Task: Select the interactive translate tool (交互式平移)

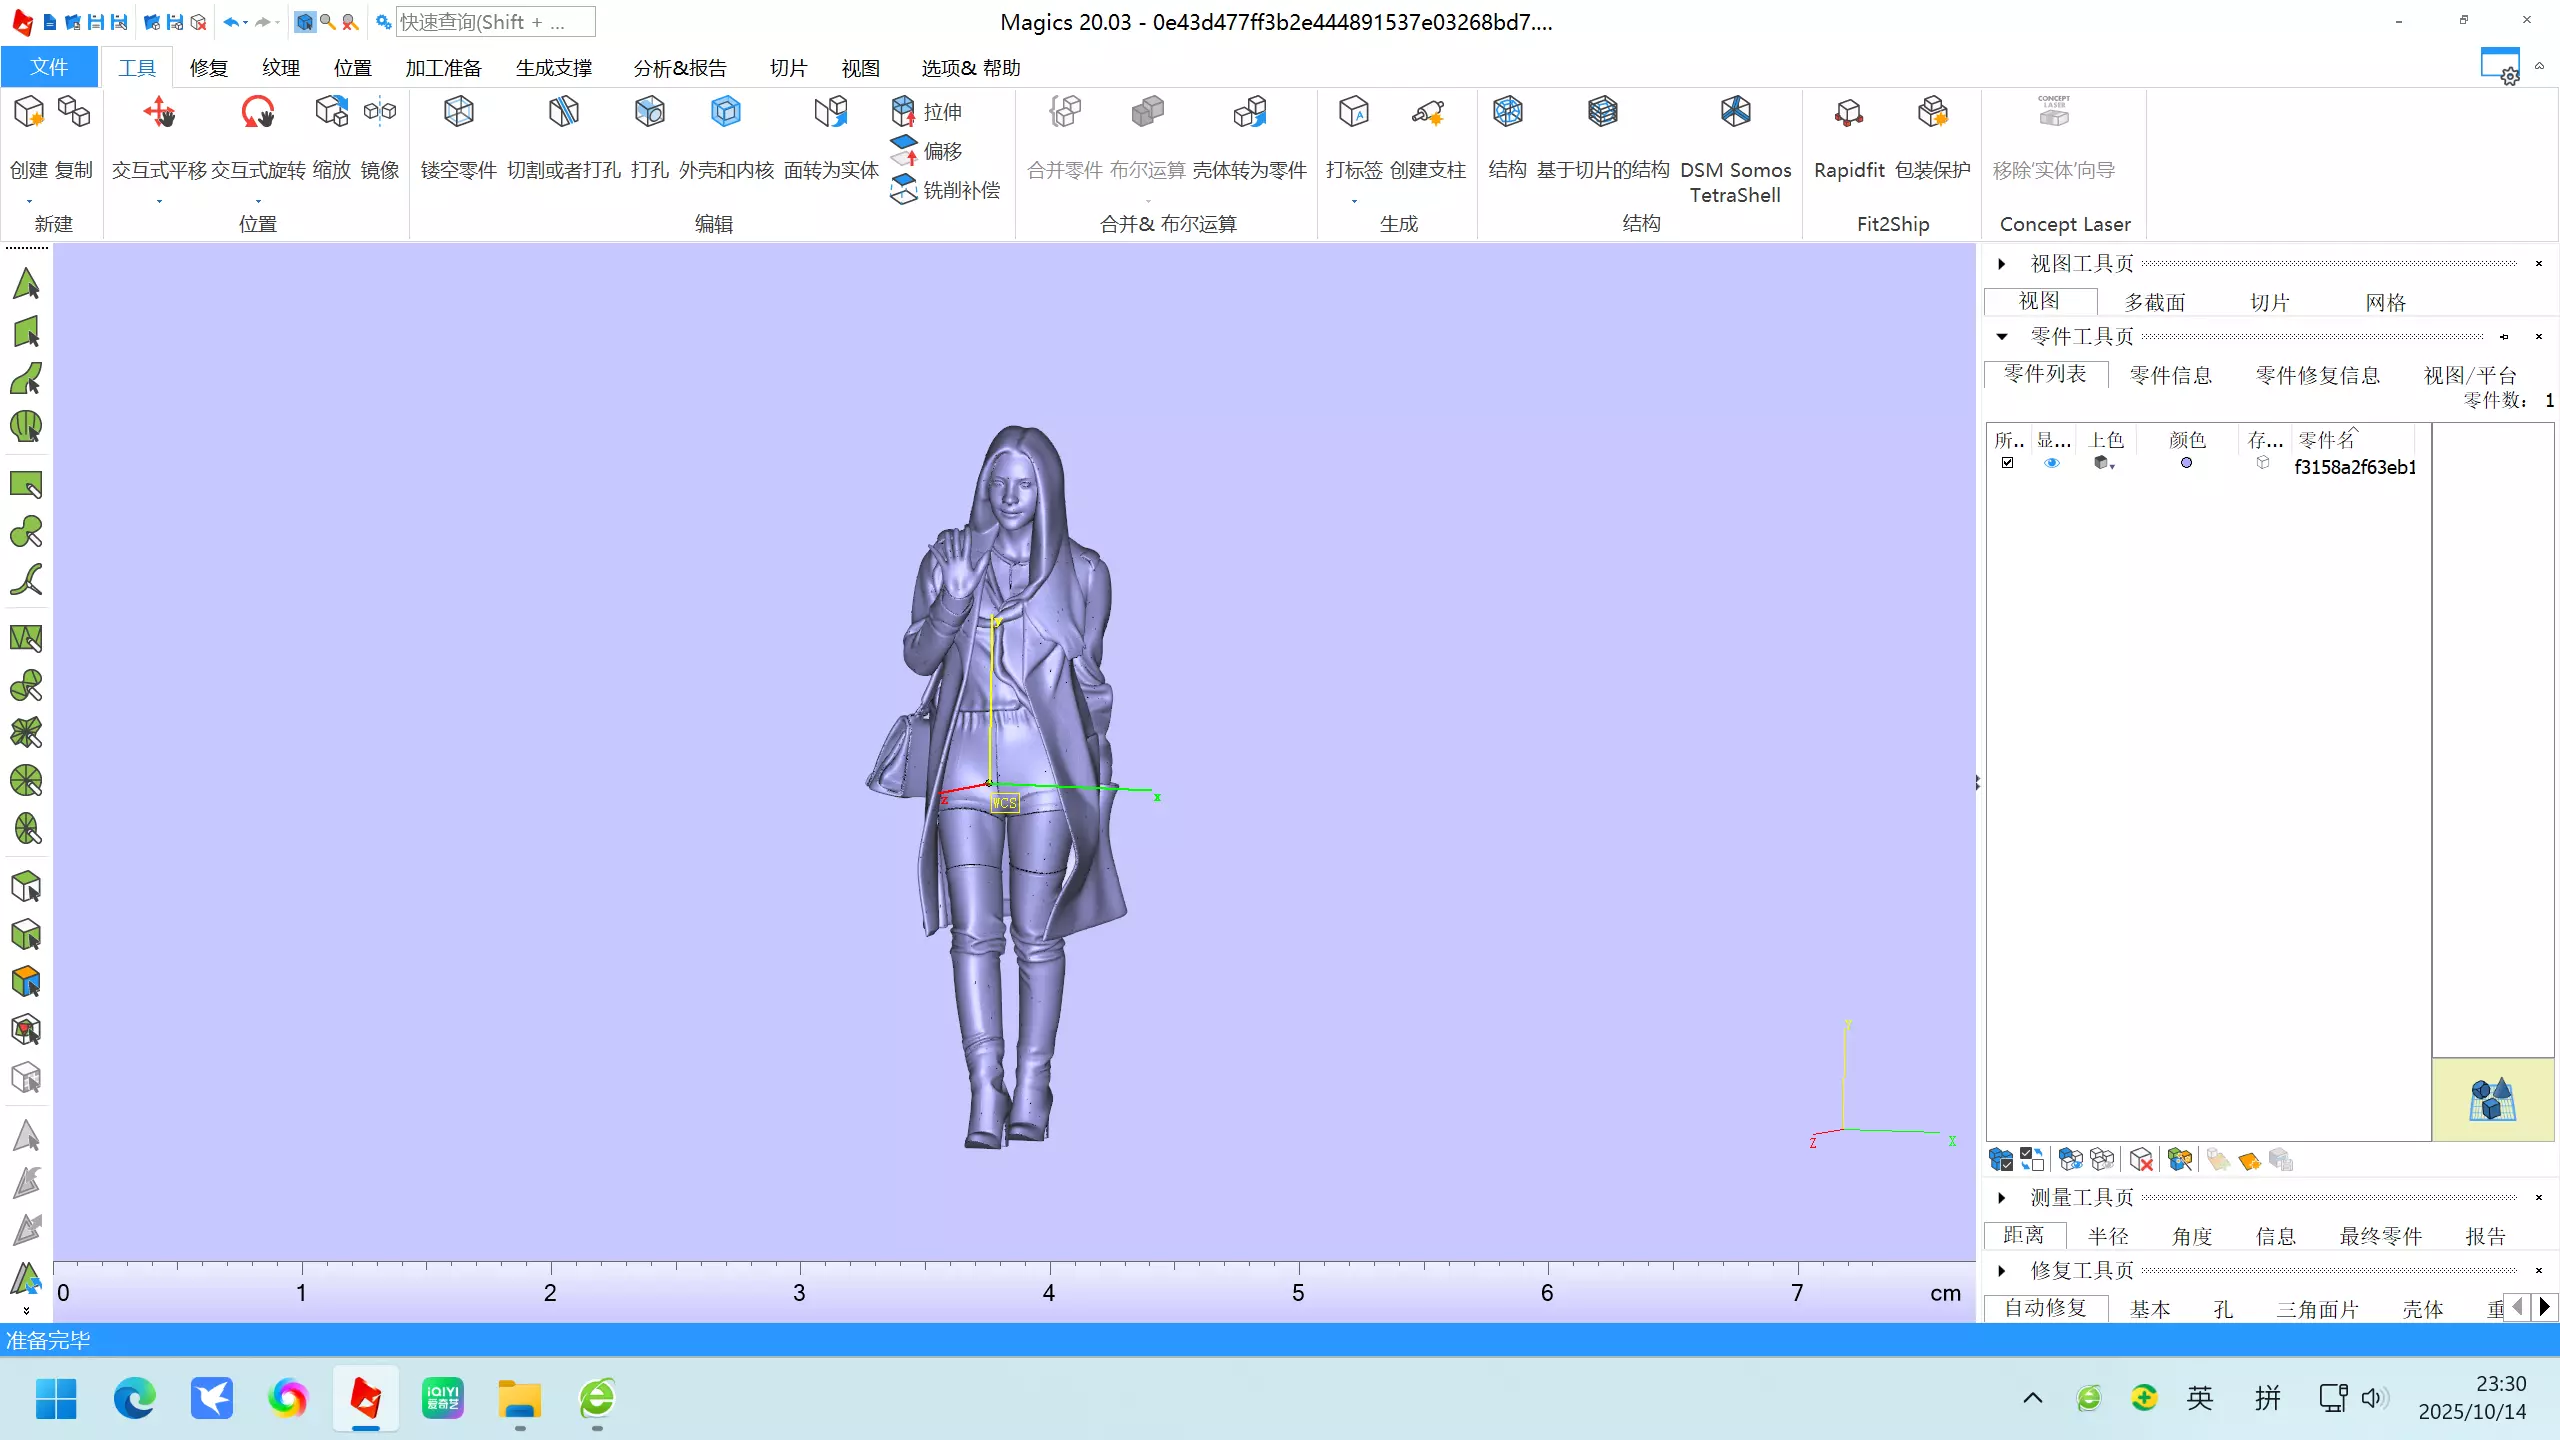Action: click(159, 113)
